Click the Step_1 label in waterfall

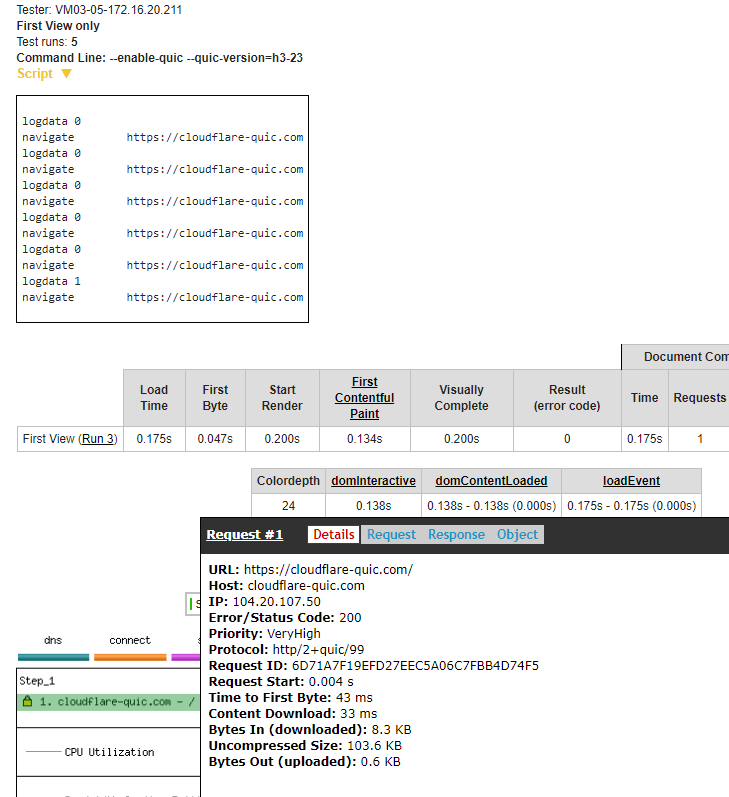pos(37,681)
